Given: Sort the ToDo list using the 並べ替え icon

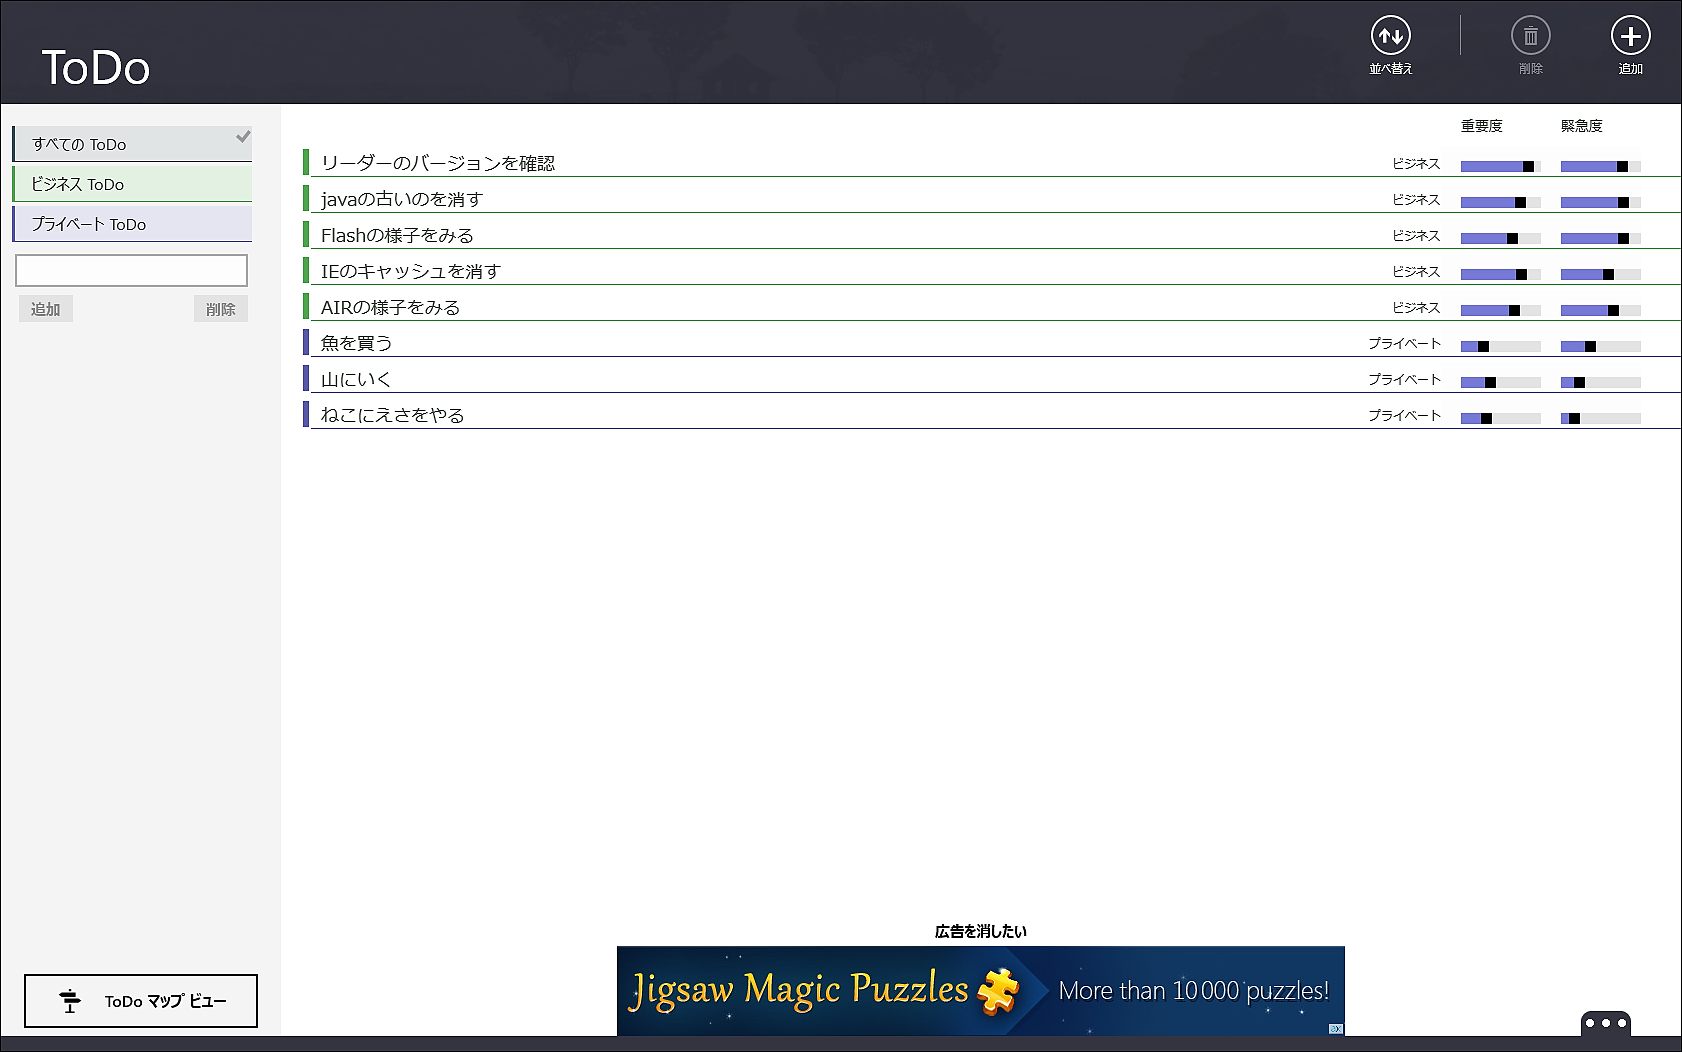Looking at the screenshot, I should [x=1390, y=38].
